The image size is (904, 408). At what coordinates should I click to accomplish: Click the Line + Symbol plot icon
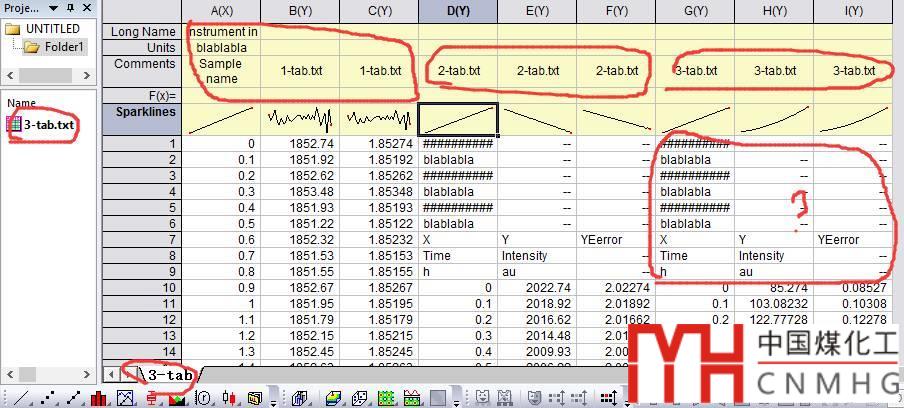pyautogui.click(x=73, y=398)
